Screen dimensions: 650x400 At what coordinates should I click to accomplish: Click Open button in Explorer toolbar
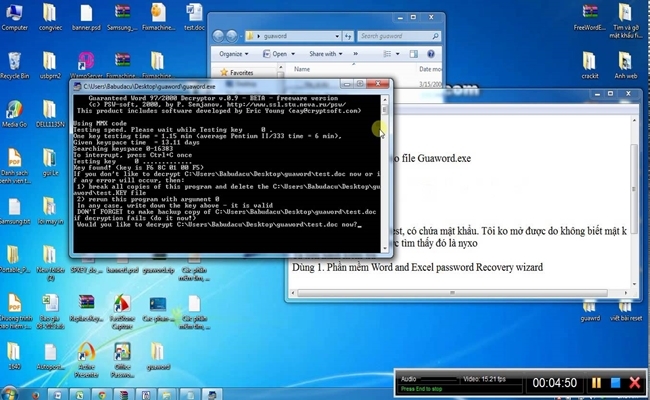coord(275,54)
